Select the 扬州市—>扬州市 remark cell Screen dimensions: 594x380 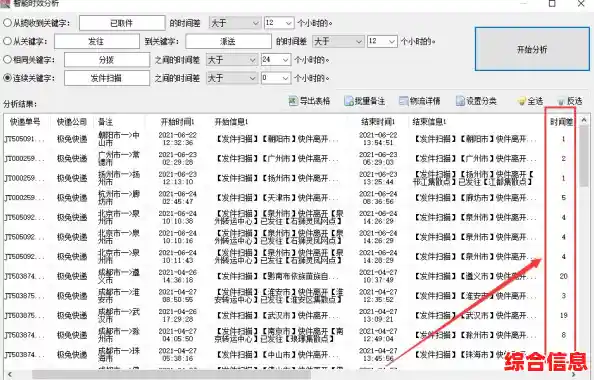(x=119, y=178)
